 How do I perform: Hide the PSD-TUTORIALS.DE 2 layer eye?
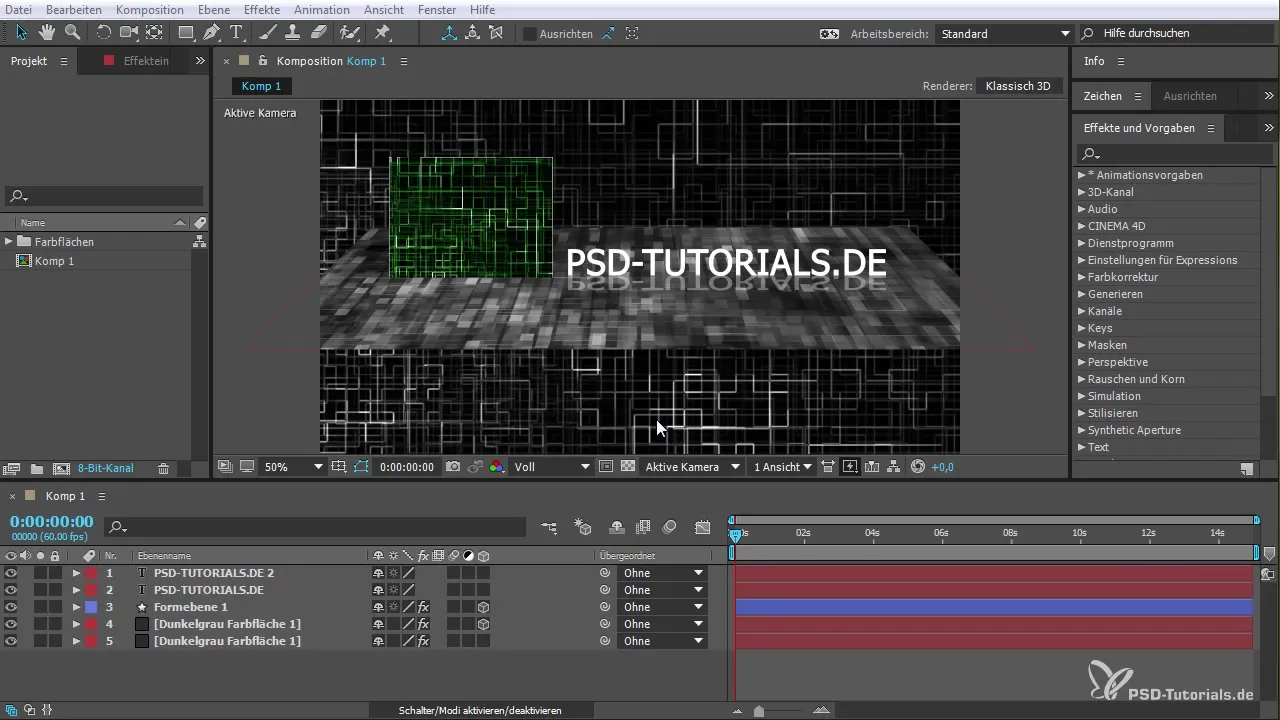(x=11, y=574)
